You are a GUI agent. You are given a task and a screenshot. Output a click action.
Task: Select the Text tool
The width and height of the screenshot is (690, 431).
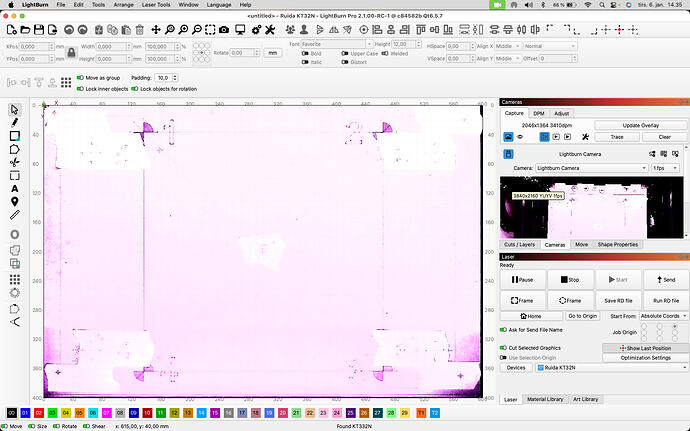[x=15, y=188]
